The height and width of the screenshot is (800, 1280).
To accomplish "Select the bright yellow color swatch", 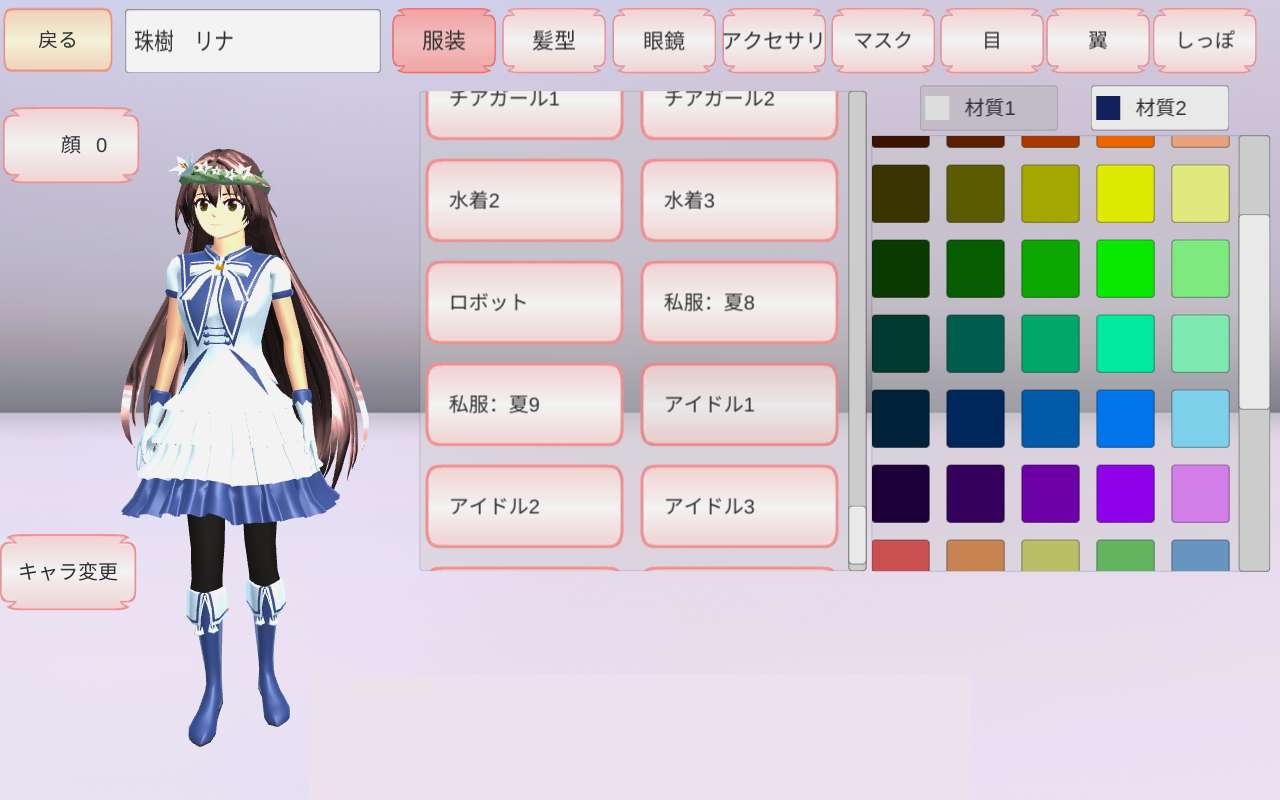I will (x=1126, y=194).
